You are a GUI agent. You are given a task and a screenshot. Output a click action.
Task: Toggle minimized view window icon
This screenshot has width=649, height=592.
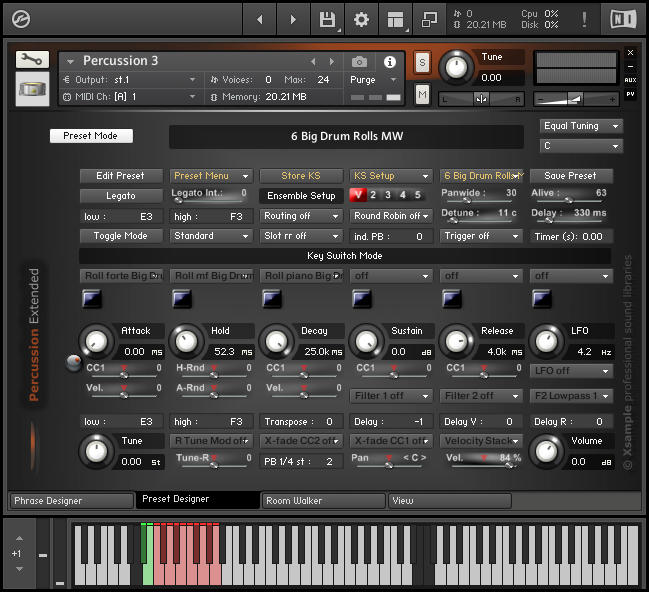(x=429, y=19)
